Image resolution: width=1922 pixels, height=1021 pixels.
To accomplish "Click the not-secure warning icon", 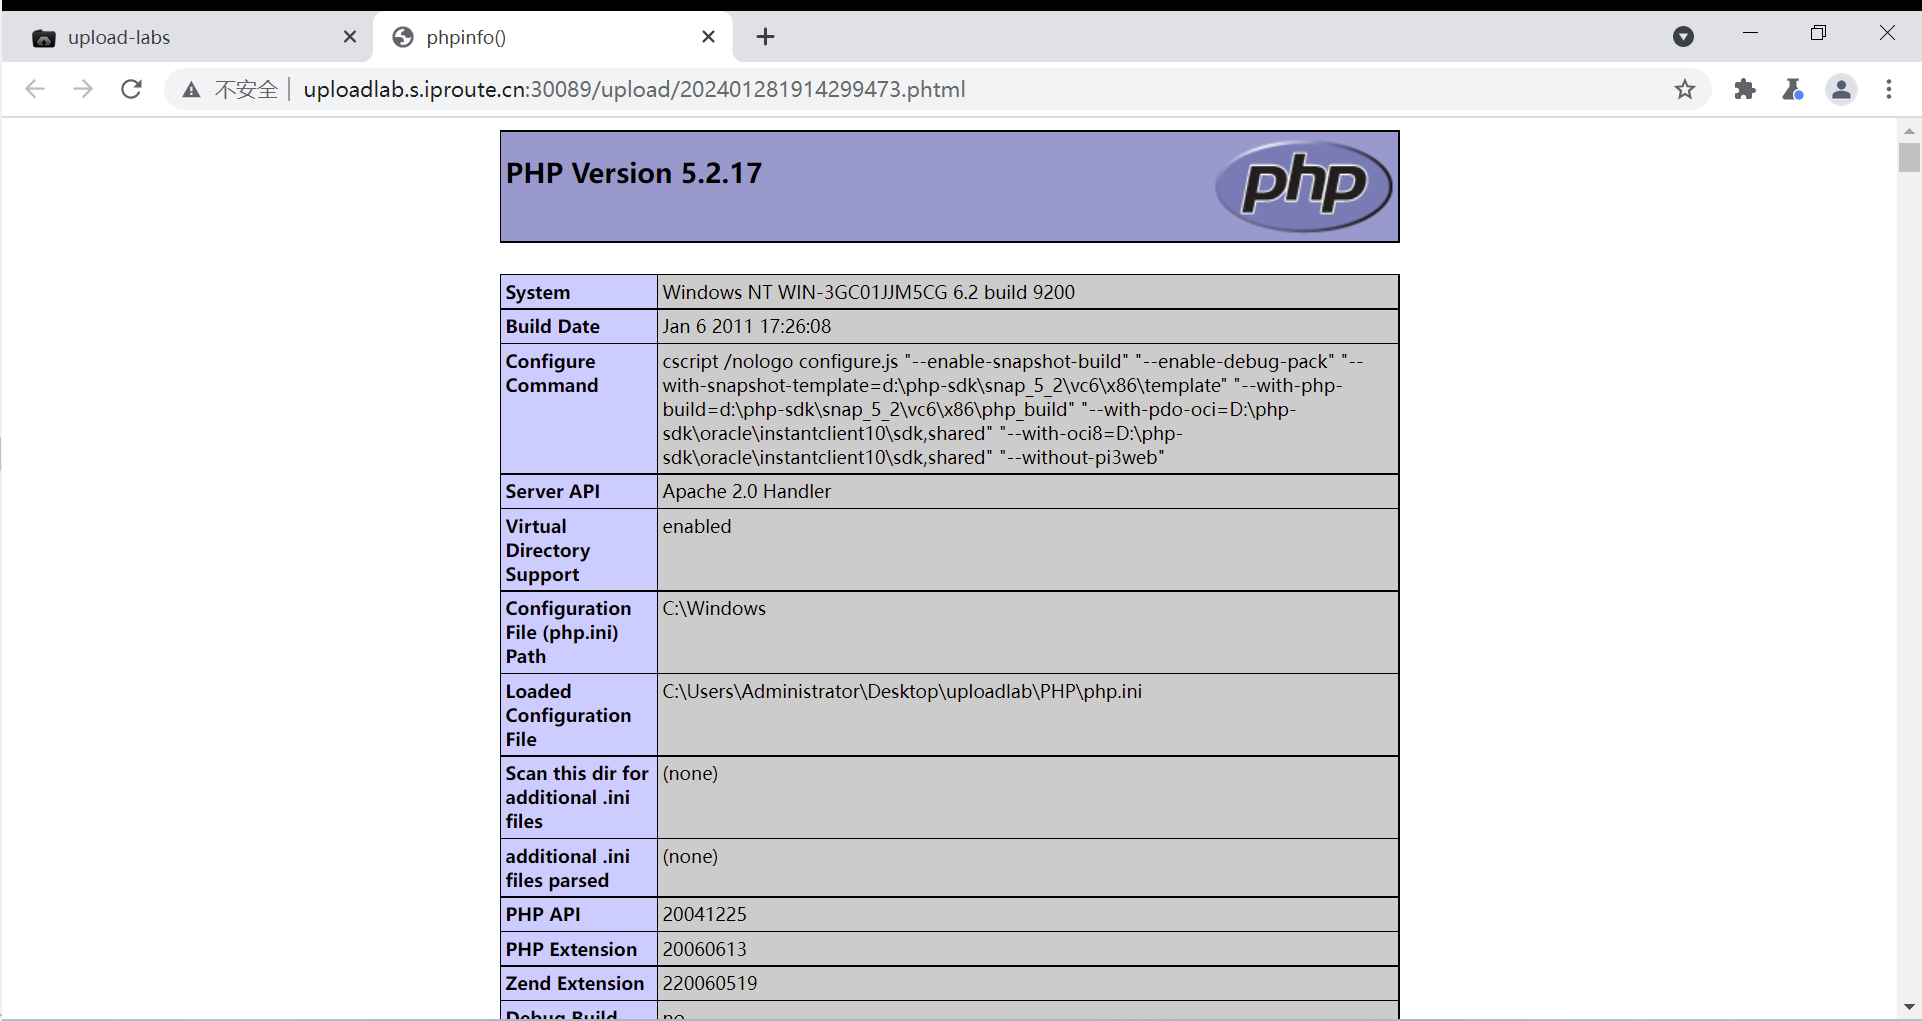I will (x=191, y=90).
